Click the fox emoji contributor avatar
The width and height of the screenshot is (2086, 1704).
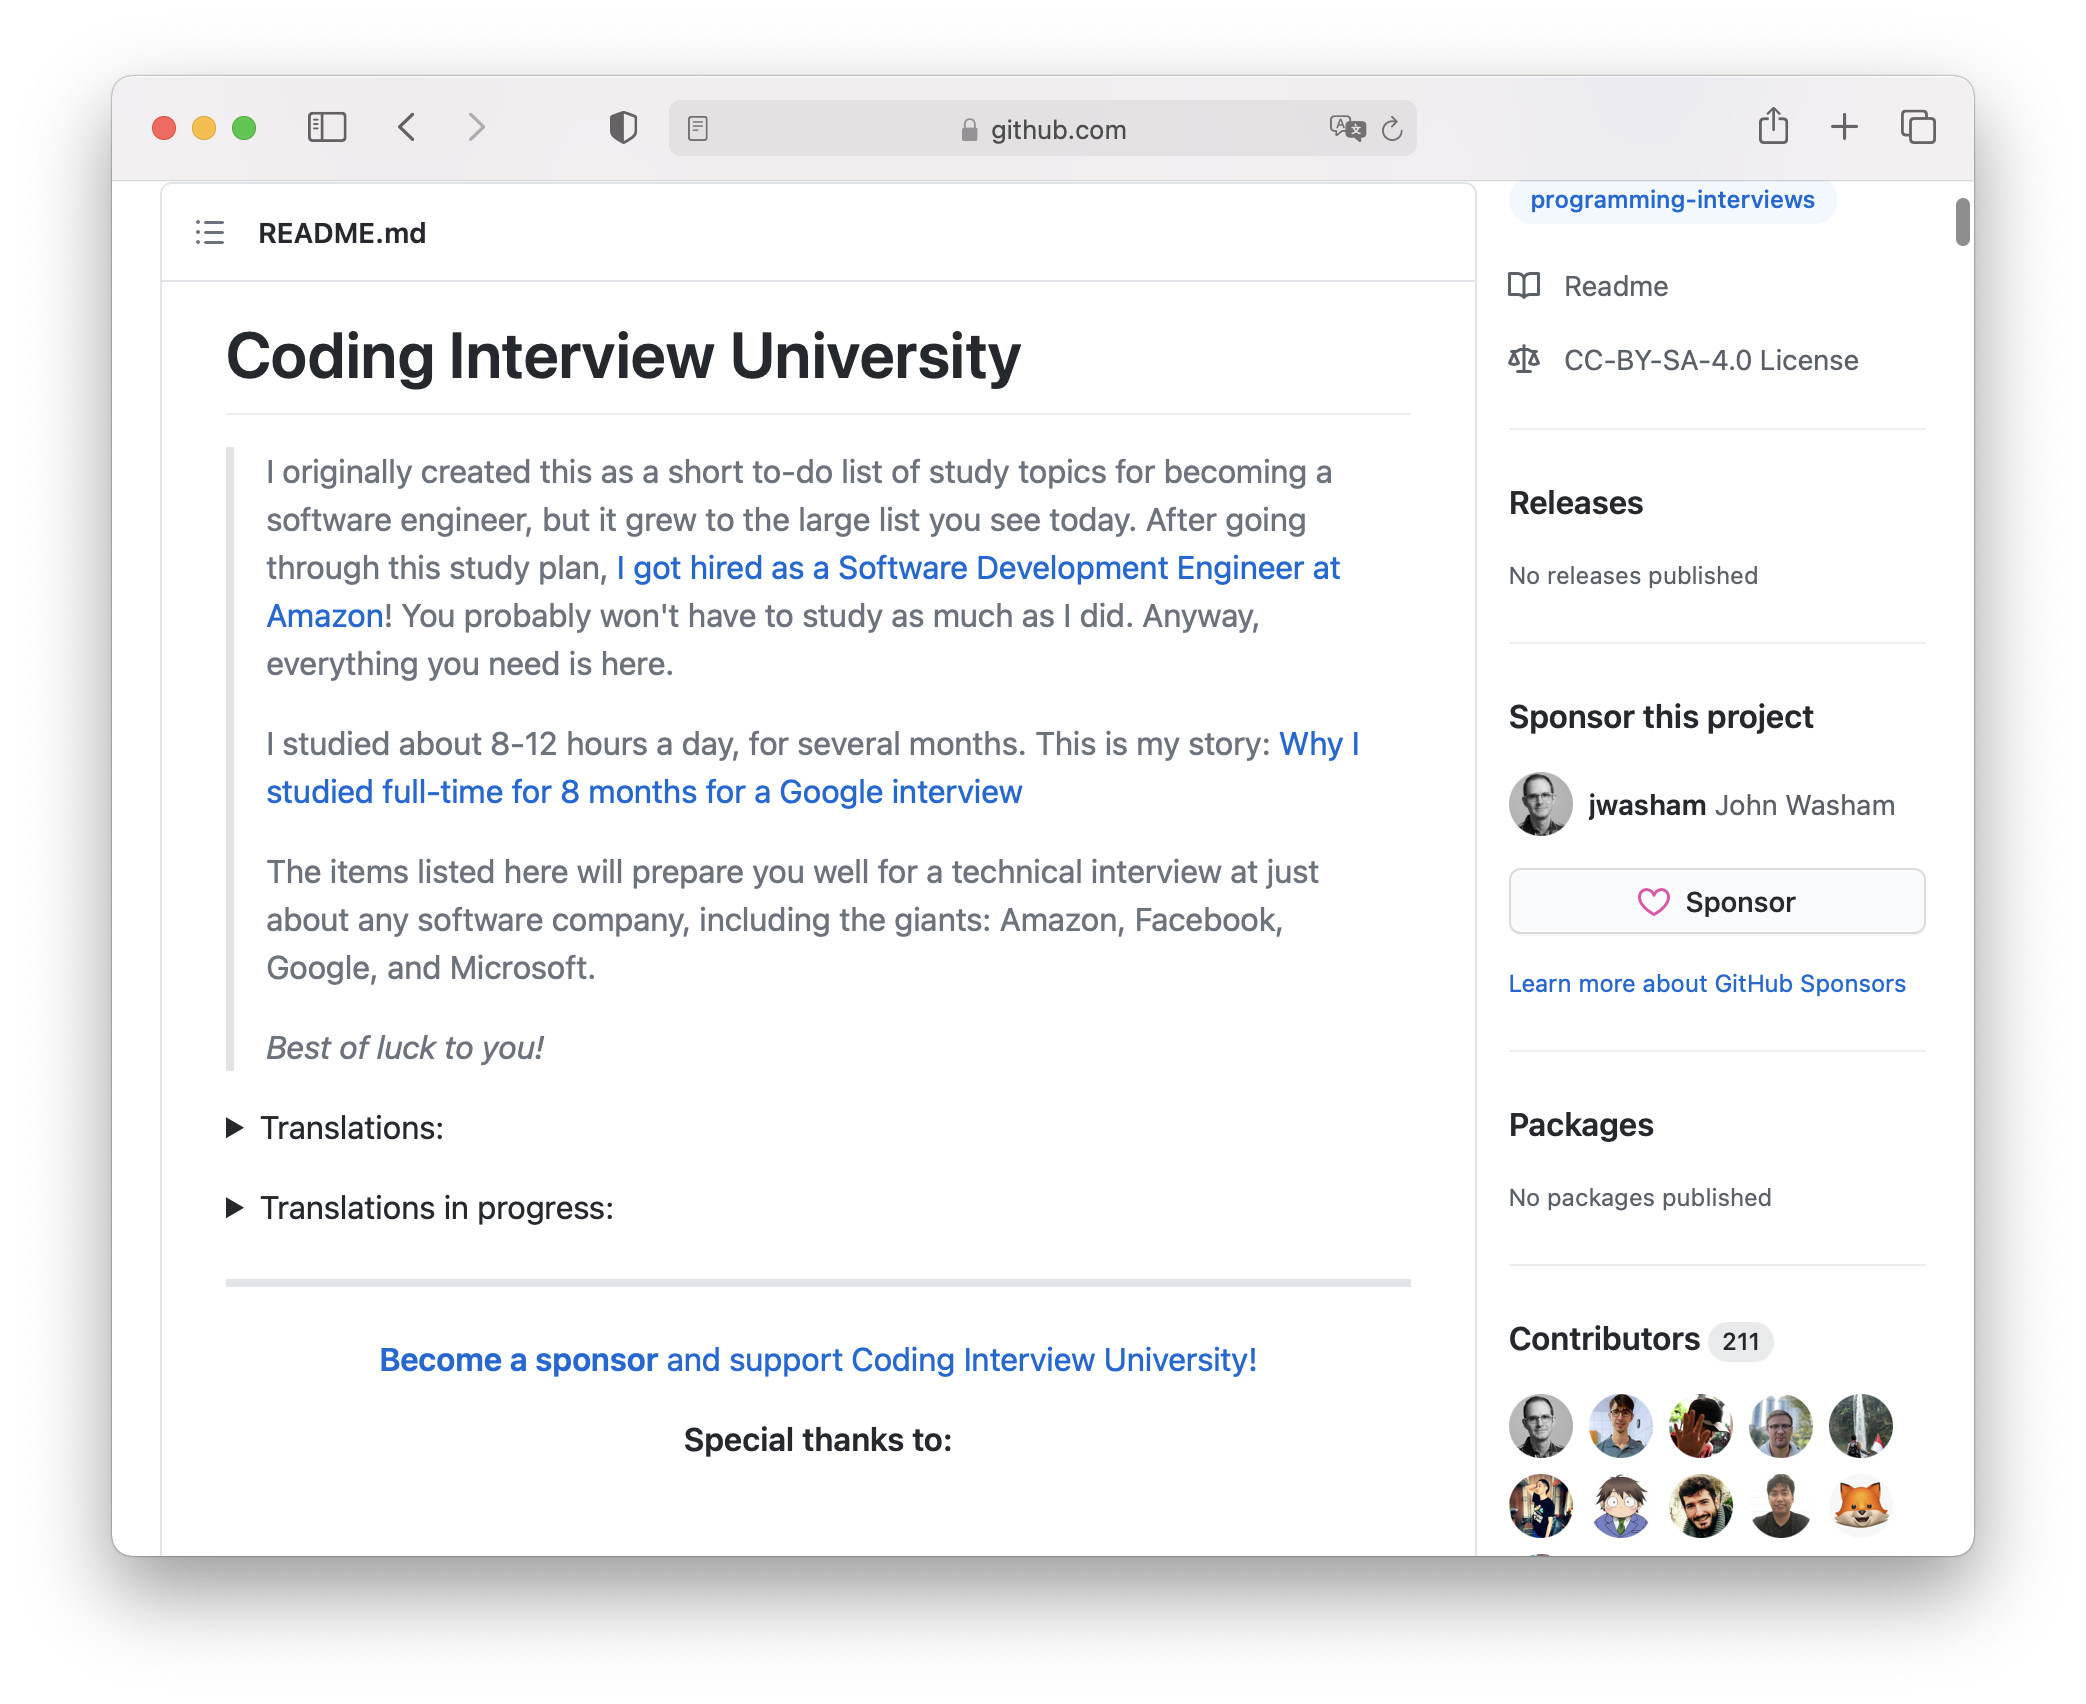click(x=1861, y=1506)
